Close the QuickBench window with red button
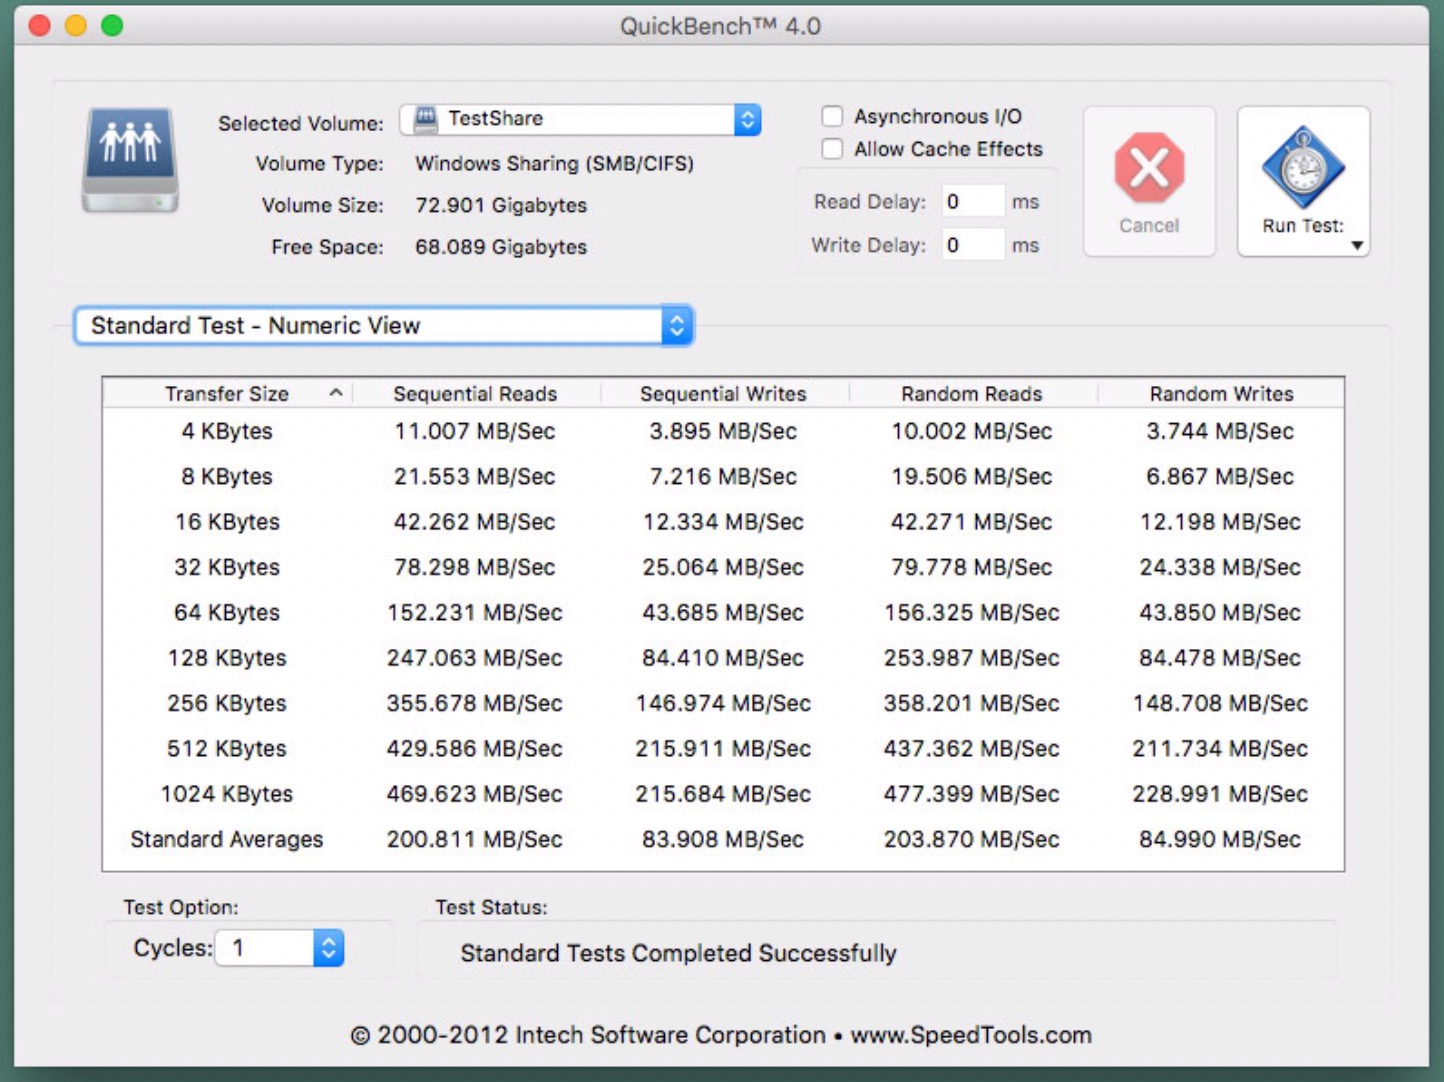 tap(40, 26)
